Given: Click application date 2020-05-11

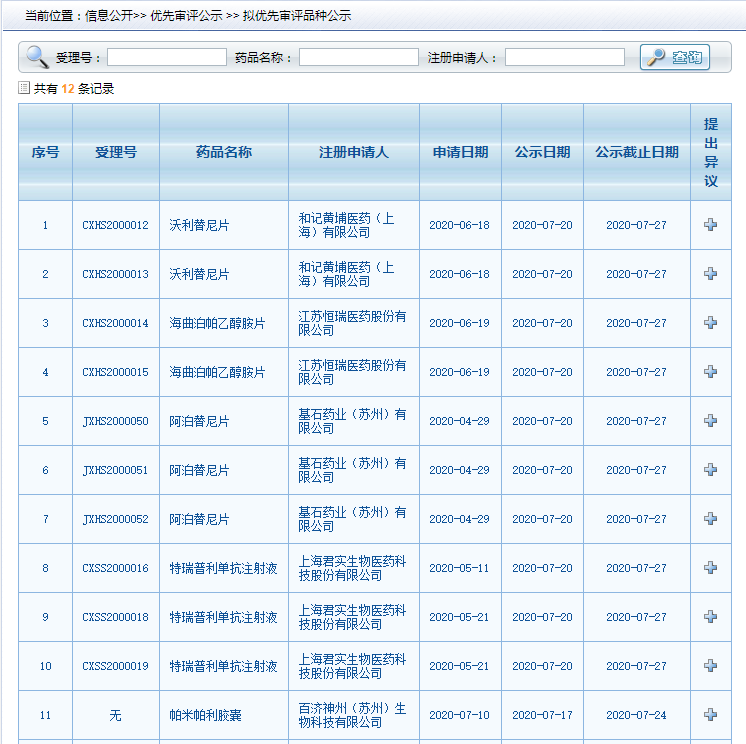Looking at the screenshot, I should pyautogui.click(x=460, y=568).
